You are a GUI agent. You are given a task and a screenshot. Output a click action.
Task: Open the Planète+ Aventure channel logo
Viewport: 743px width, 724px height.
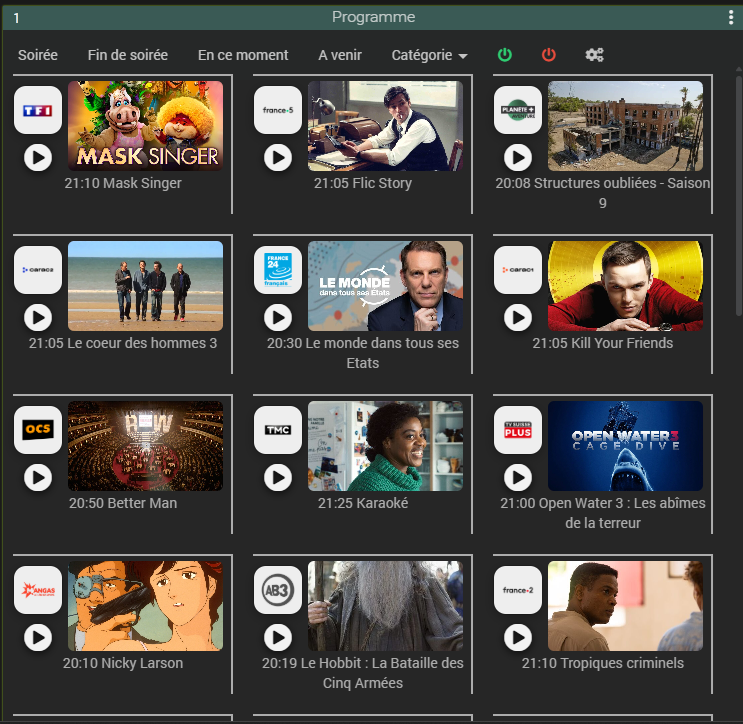pos(518,110)
